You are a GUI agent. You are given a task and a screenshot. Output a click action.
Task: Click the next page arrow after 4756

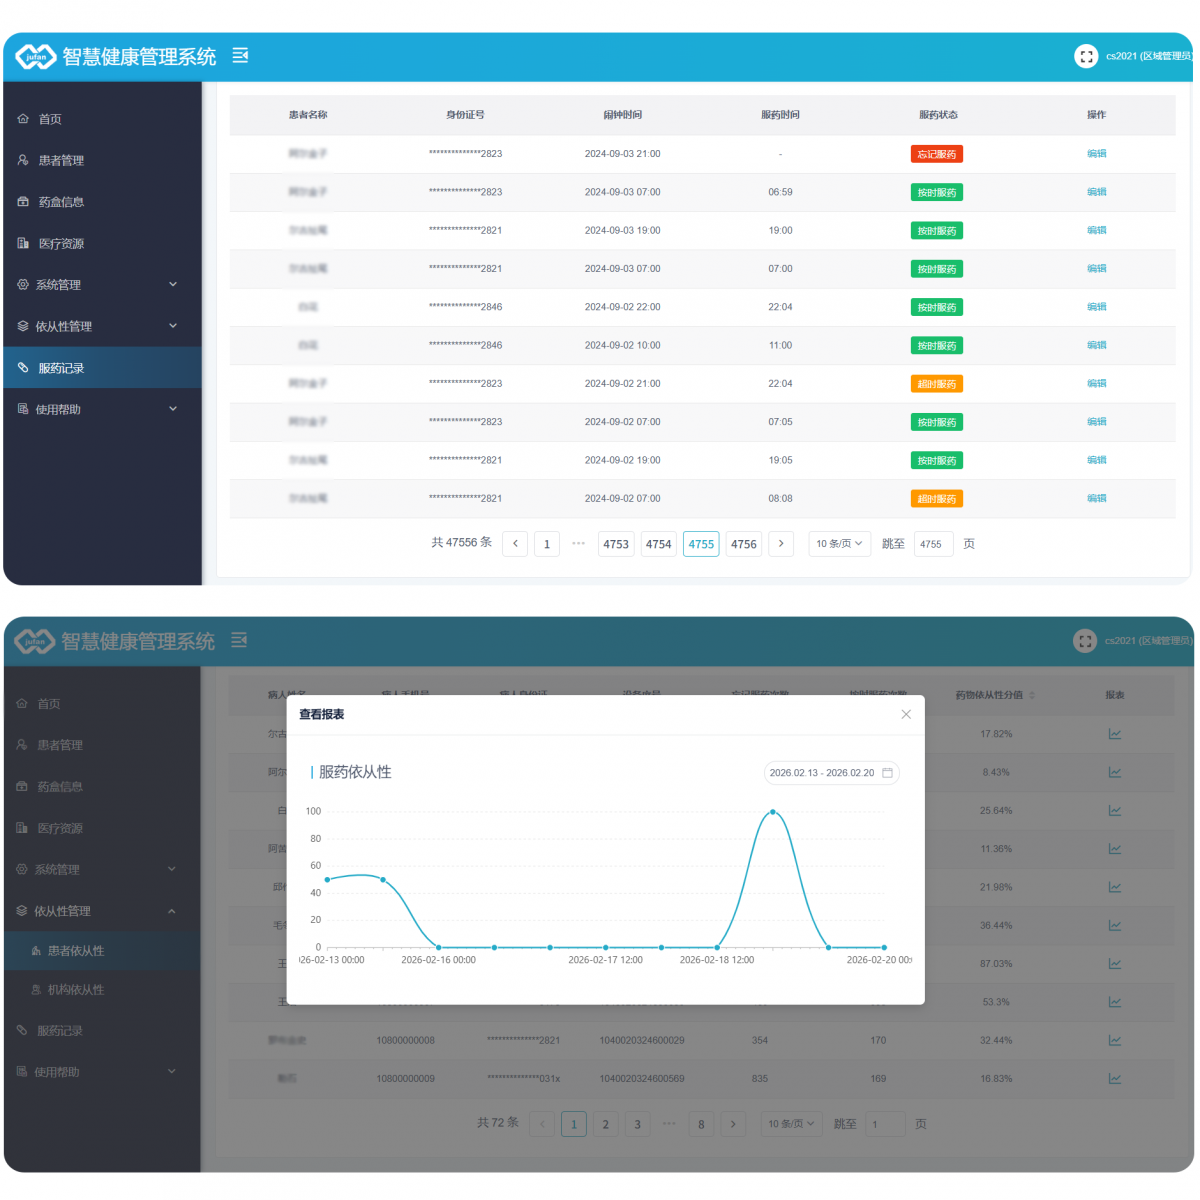(x=781, y=544)
